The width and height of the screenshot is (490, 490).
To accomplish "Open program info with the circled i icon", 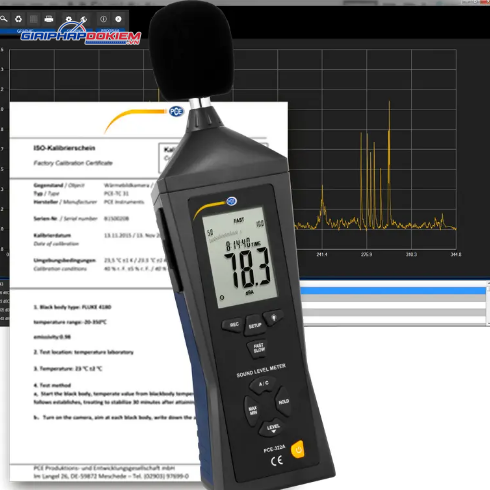I will tap(103, 19).
